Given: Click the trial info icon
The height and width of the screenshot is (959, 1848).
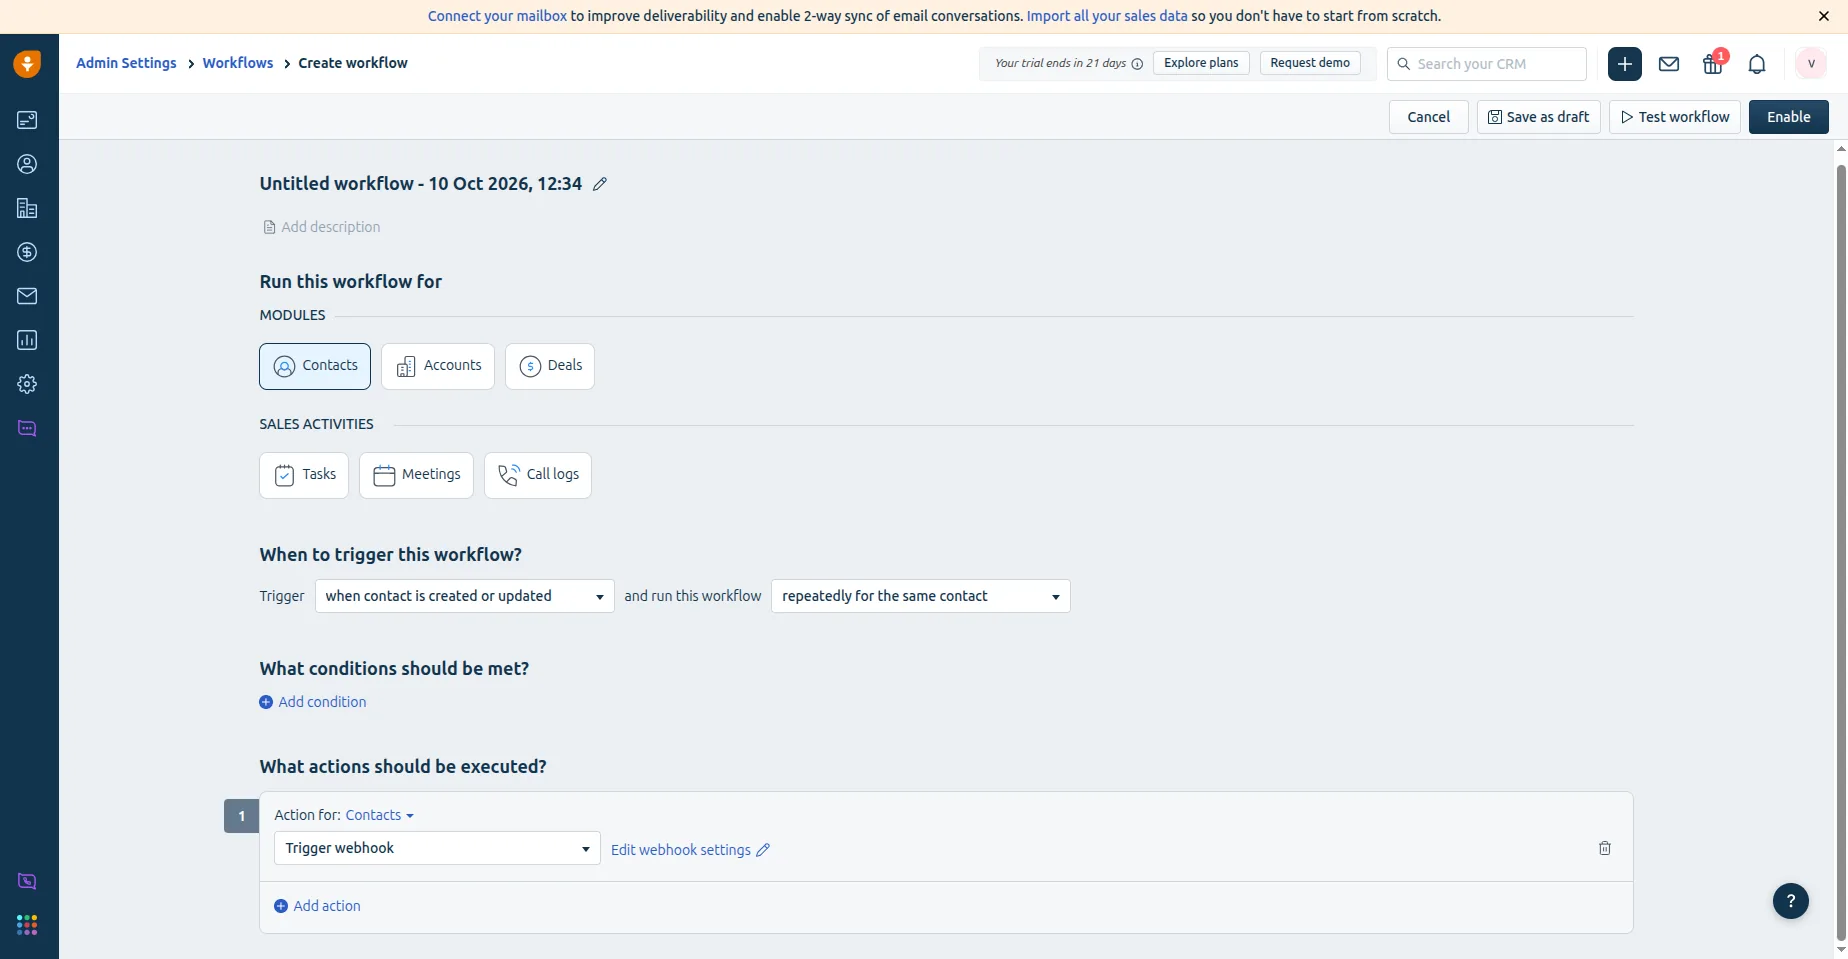Looking at the screenshot, I should tap(1137, 64).
